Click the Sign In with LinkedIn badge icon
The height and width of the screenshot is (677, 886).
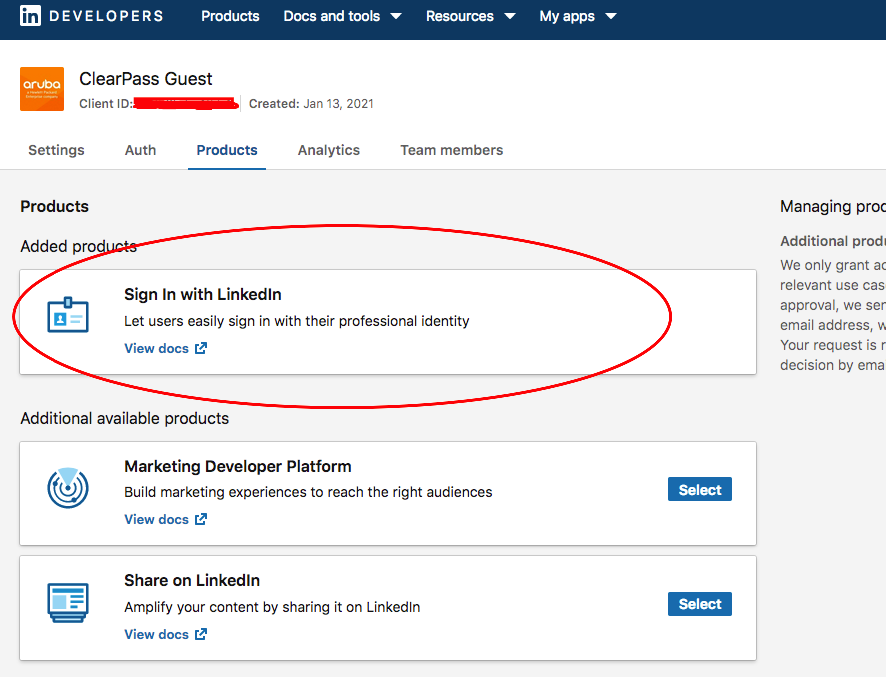[x=68, y=315]
